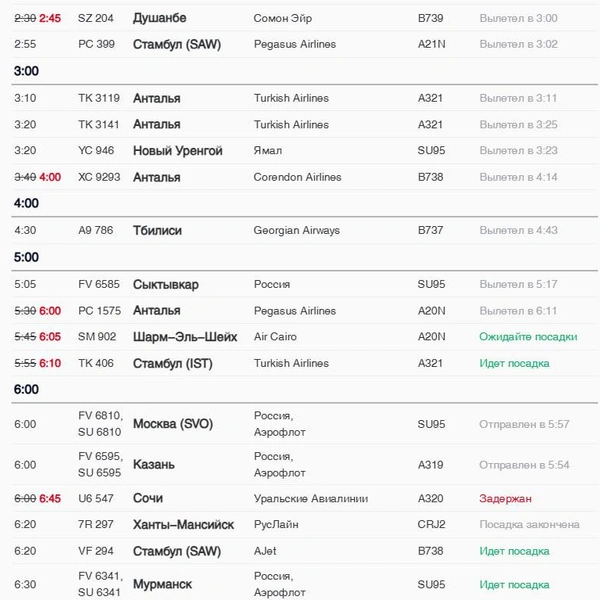Image resolution: width=600 pixels, height=600 pixels.
Task: Select the Новый Уренгой YC 946 flight
Action: (x=305, y=150)
